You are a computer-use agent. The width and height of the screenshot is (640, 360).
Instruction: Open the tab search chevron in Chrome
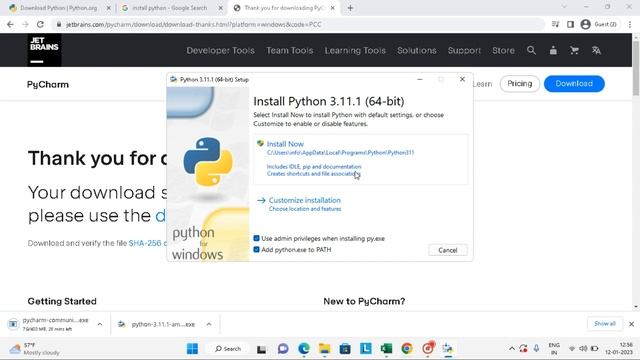[564, 7]
